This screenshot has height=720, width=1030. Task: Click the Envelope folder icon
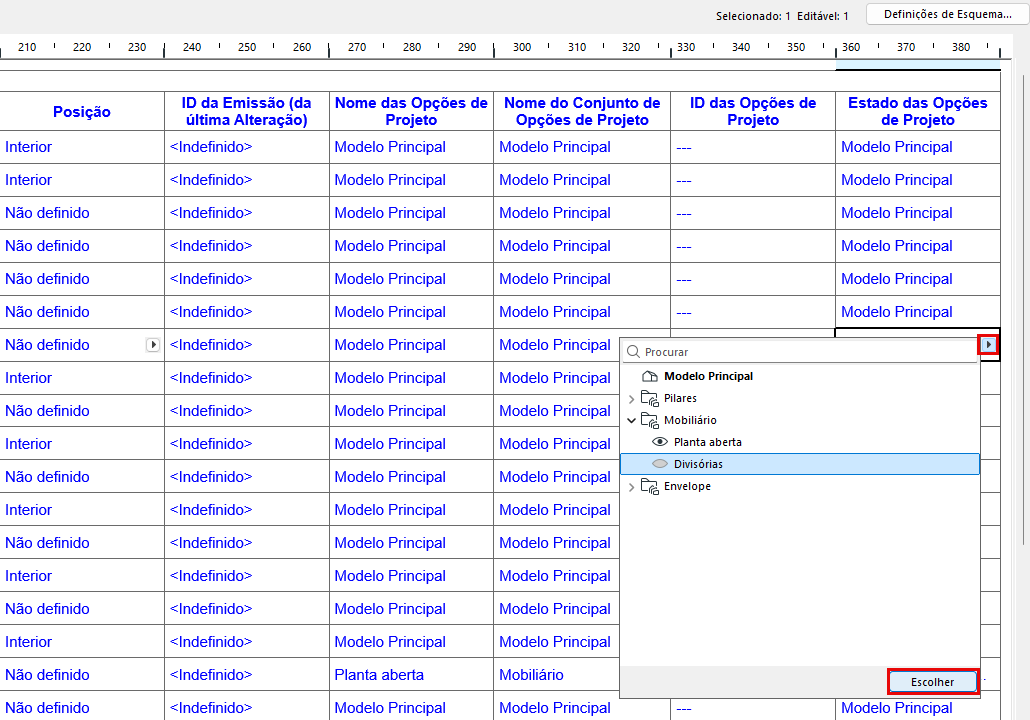tap(650, 487)
